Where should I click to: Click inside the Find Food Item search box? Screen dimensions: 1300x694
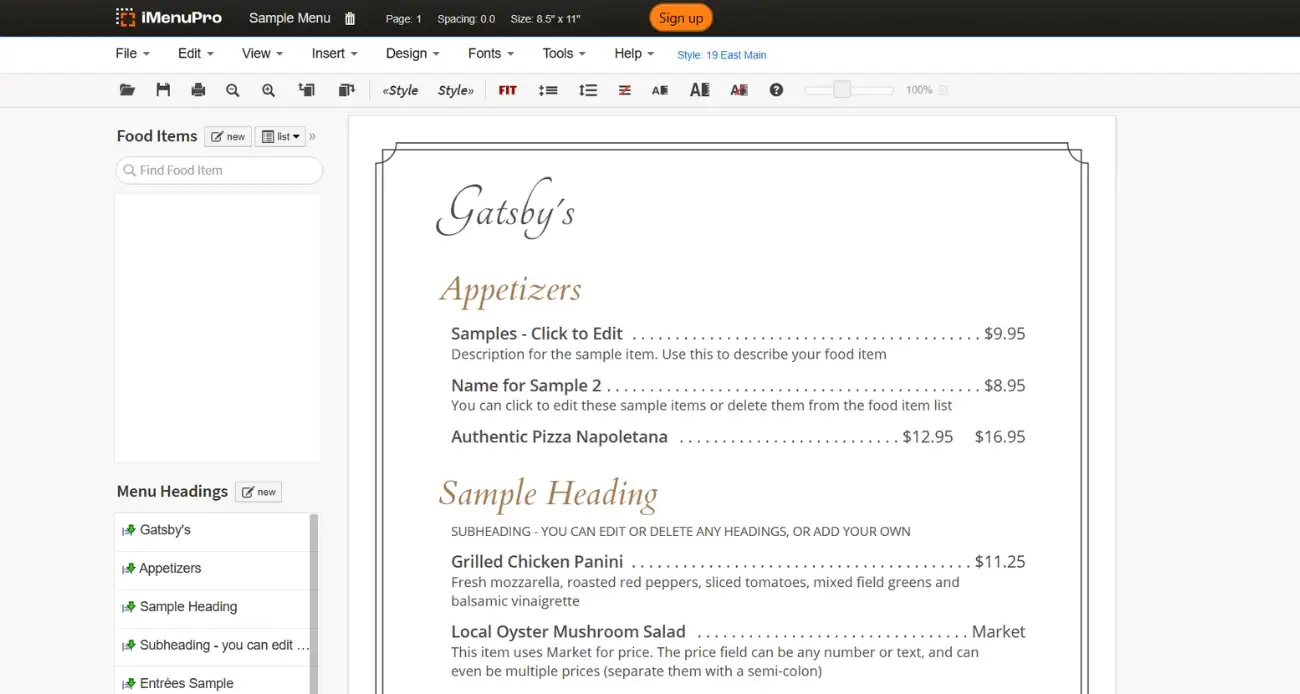(218, 170)
